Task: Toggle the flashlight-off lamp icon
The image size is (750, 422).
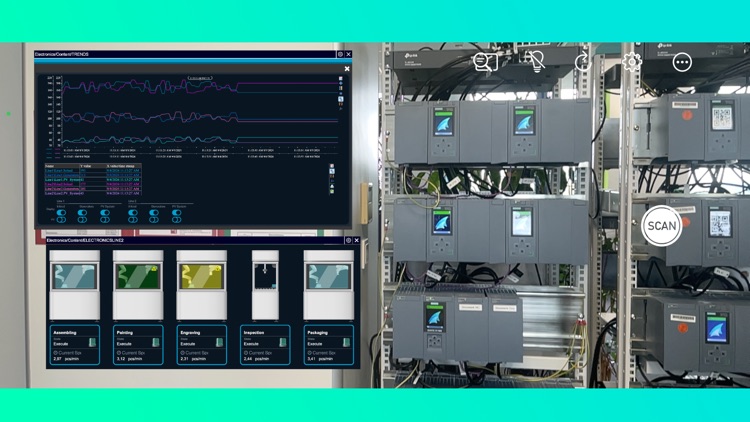Action: 535,62
